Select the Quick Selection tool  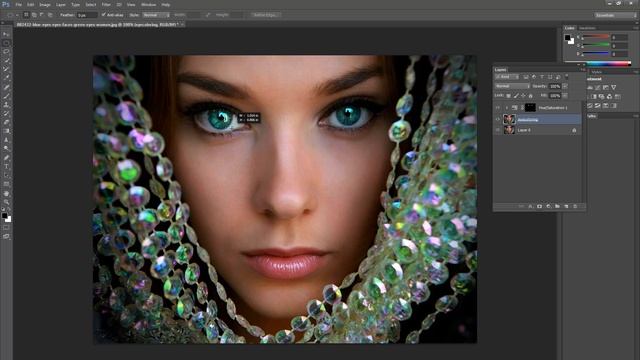click(6, 61)
